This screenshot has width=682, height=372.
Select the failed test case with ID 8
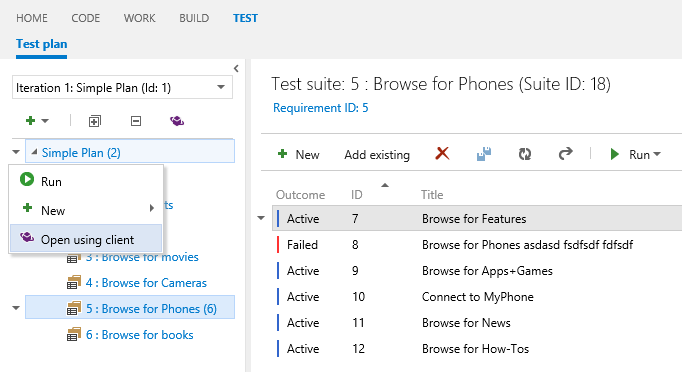pos(477,245)
